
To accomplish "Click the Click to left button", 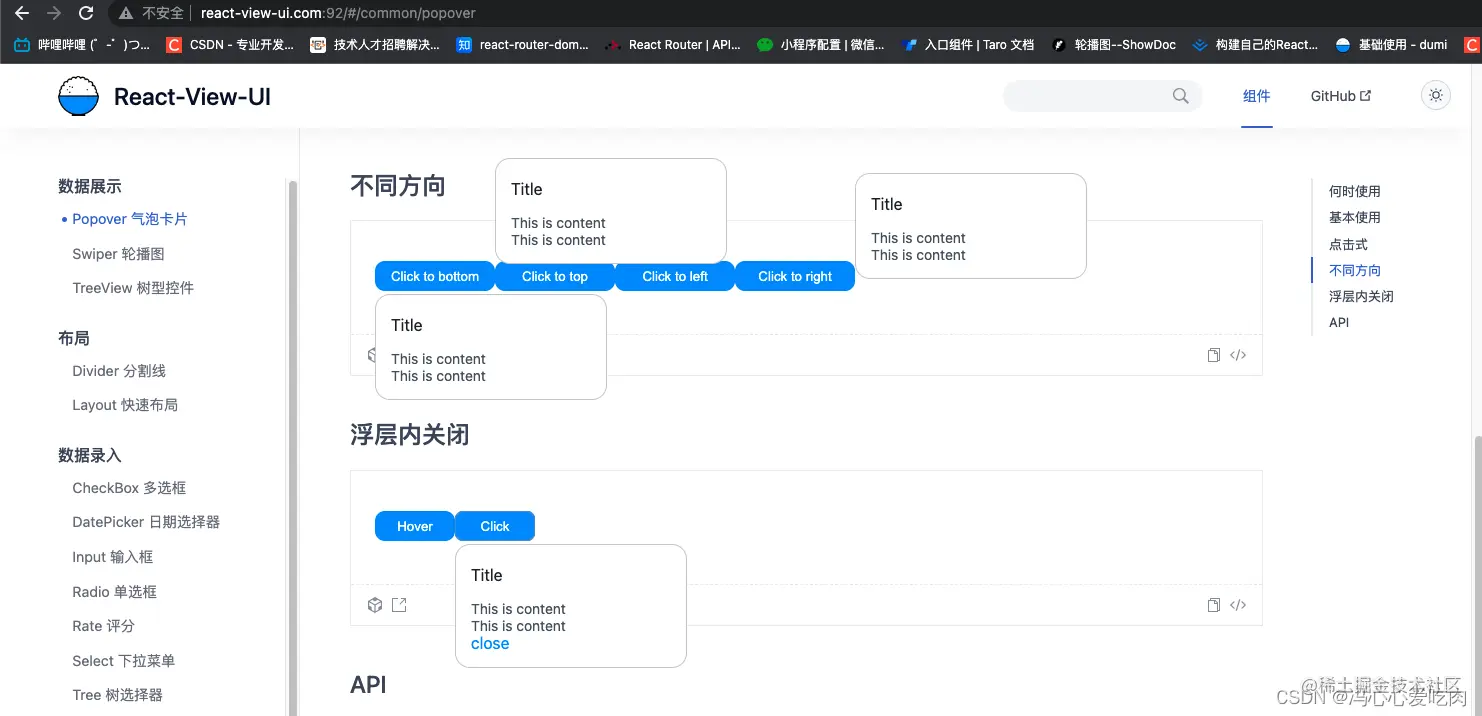I will [x=675, y=276].
